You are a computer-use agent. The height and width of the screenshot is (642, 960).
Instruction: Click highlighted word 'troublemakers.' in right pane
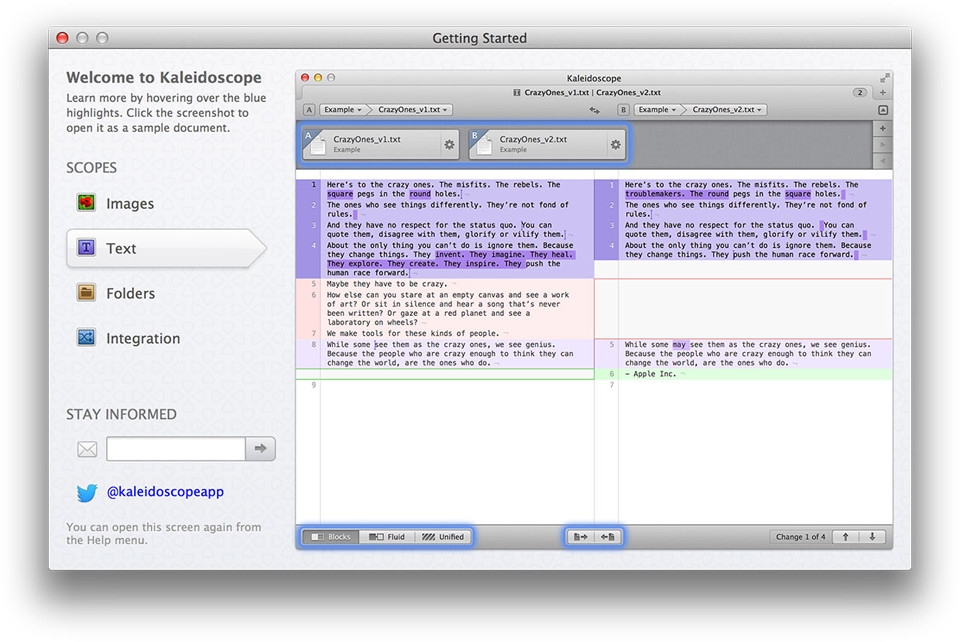point(655,194)
